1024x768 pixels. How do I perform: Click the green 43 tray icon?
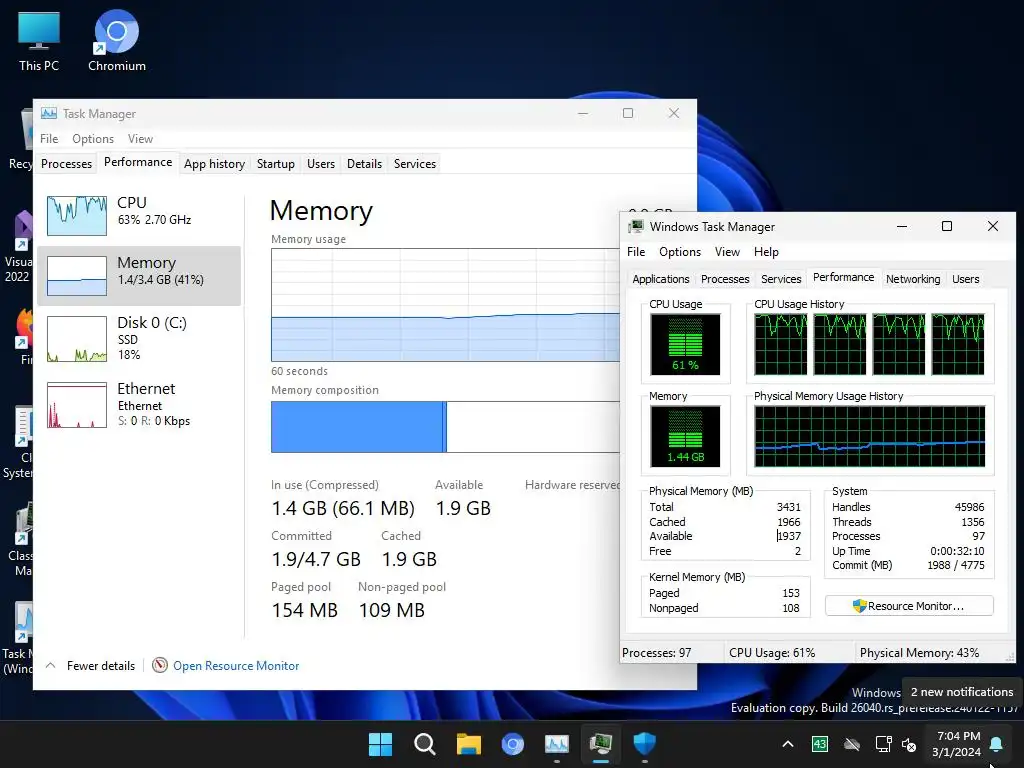coord(820,744)
